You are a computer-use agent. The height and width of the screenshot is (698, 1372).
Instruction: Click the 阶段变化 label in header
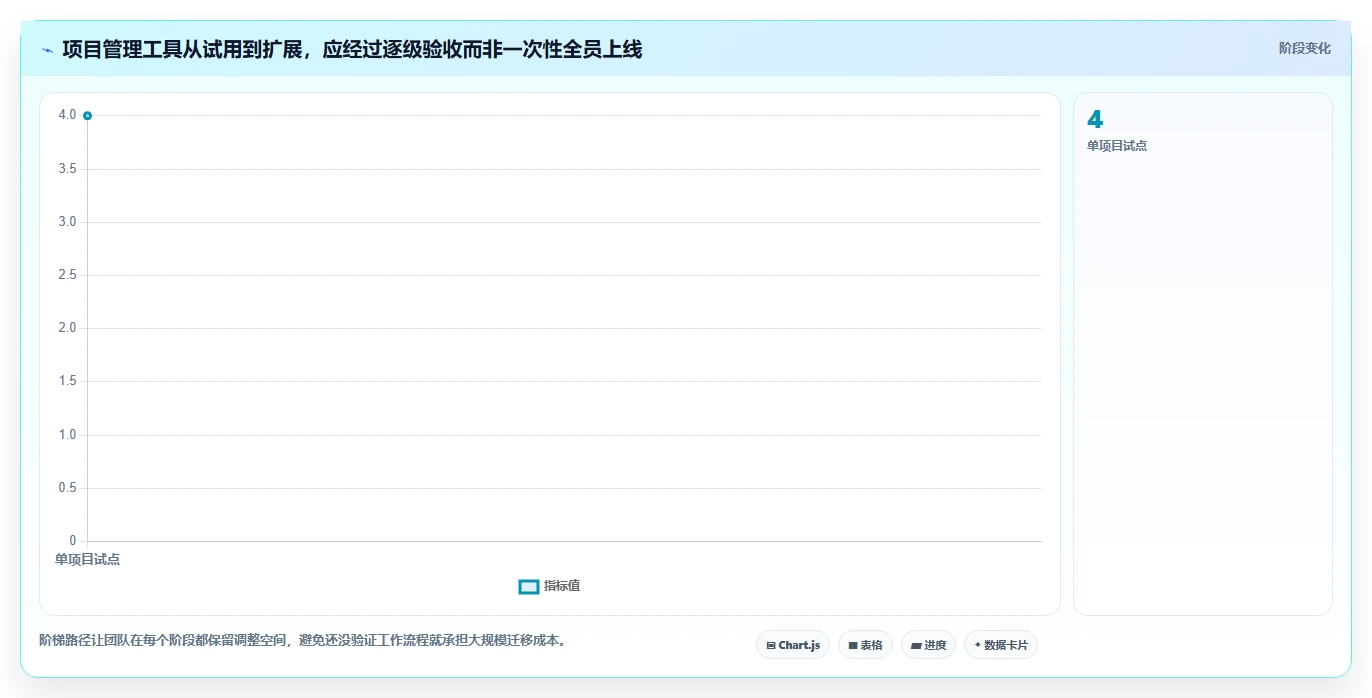[x=1304, y=48]
